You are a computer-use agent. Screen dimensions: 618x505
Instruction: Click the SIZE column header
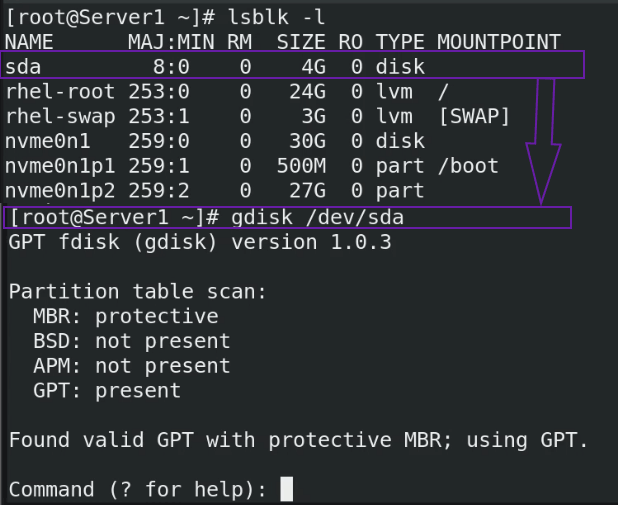point(301,42)
